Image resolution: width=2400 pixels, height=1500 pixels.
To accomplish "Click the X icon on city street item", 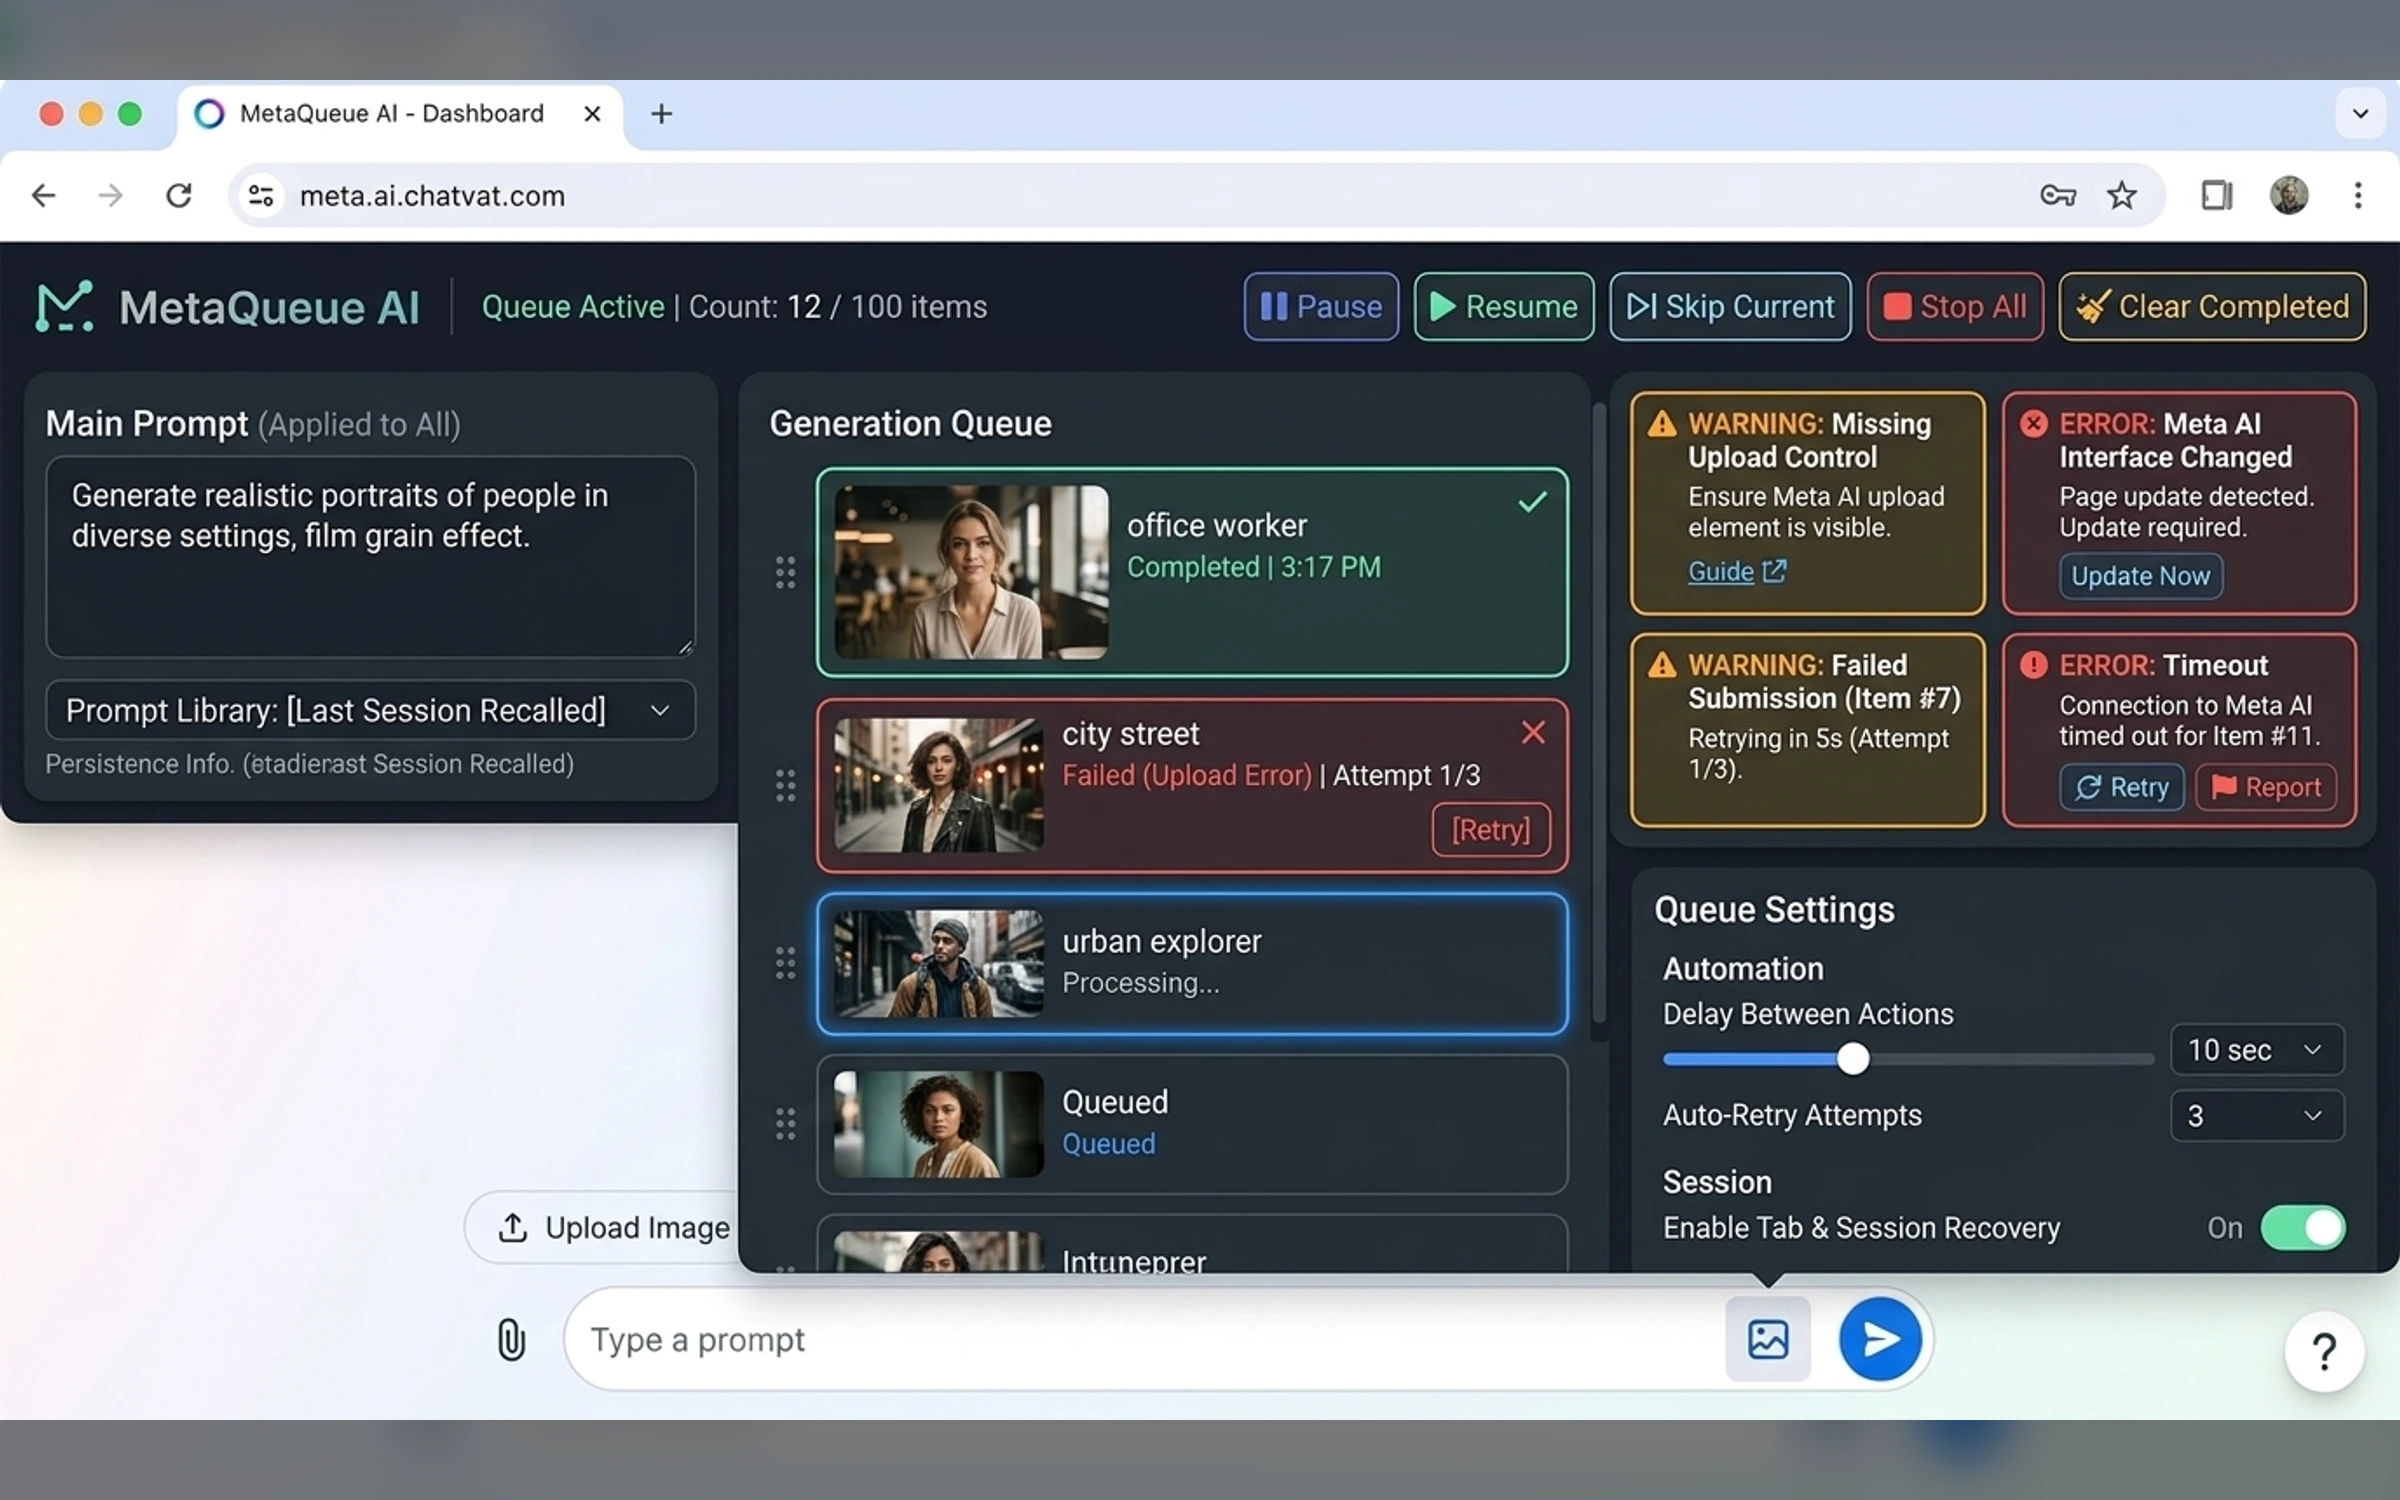I will pyautogui.click(x=1533, y=733).
